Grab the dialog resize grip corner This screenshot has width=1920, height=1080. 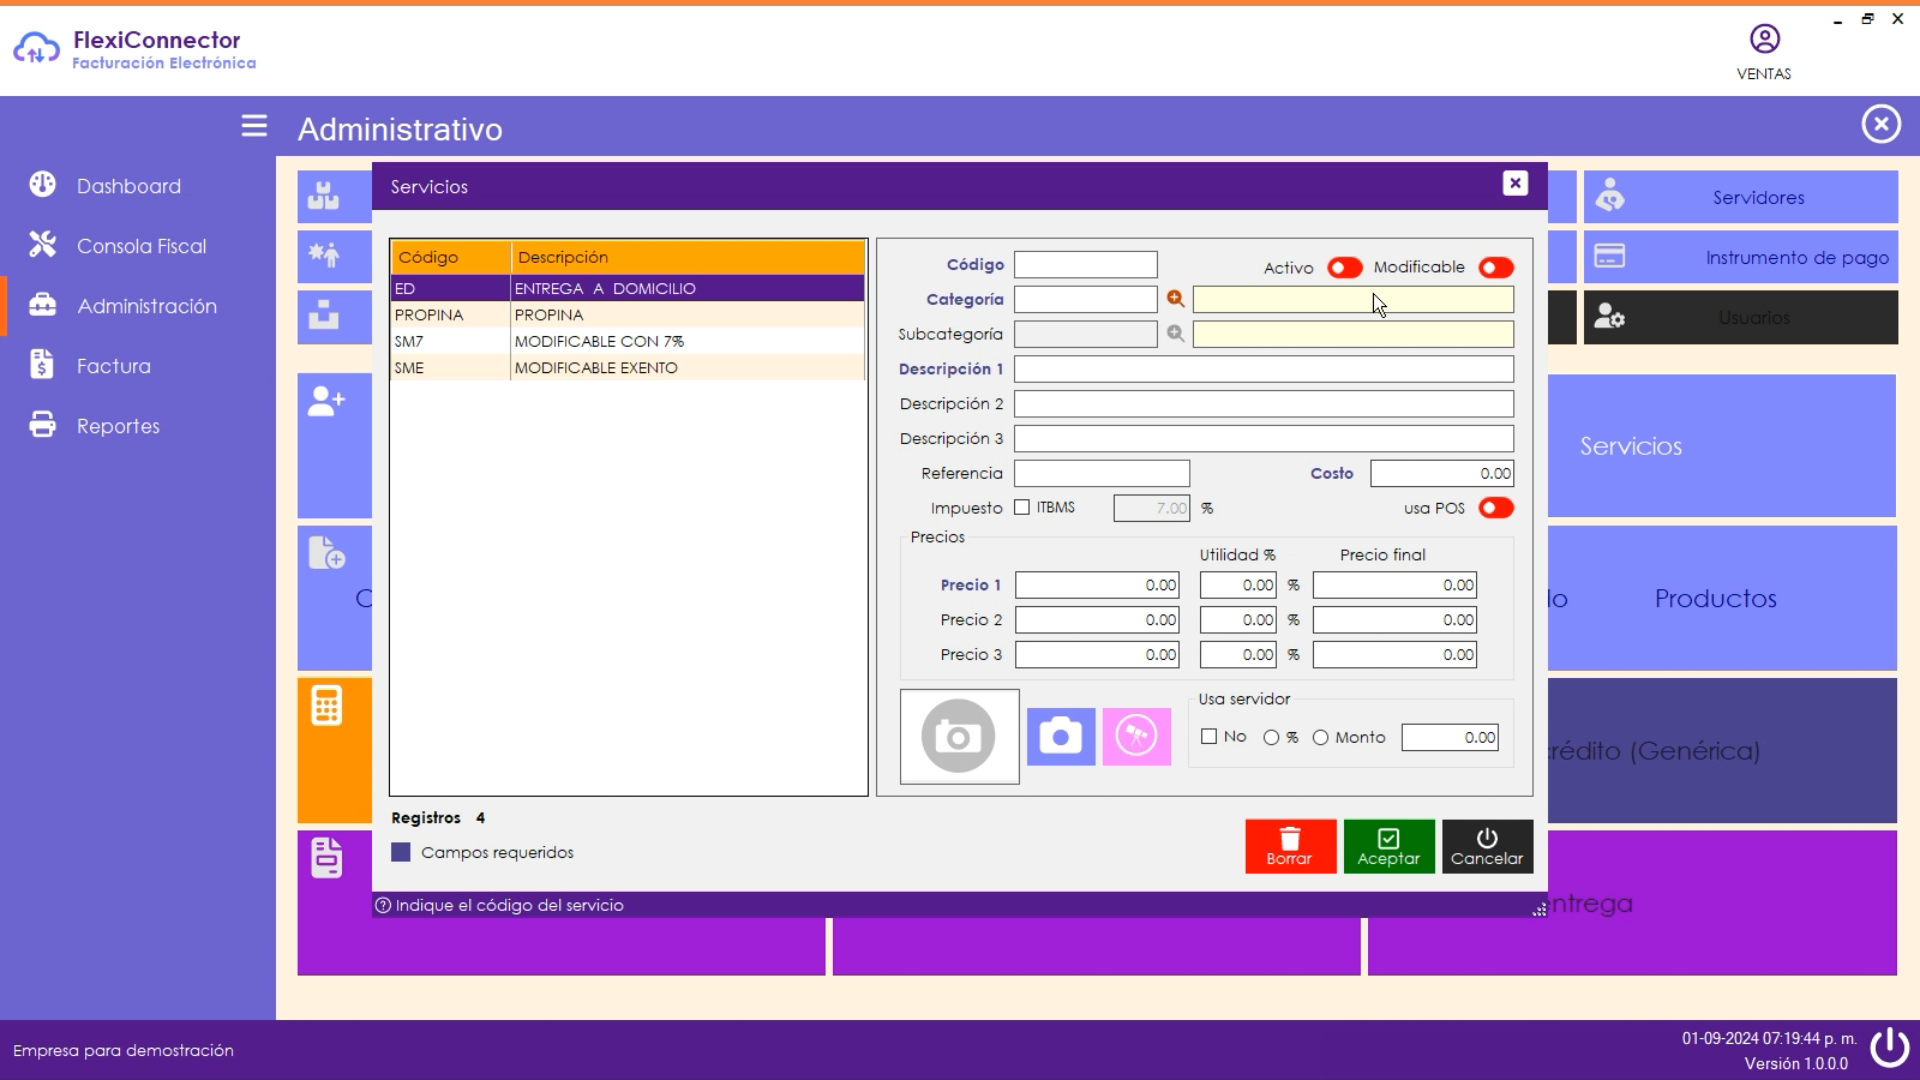1539,909
